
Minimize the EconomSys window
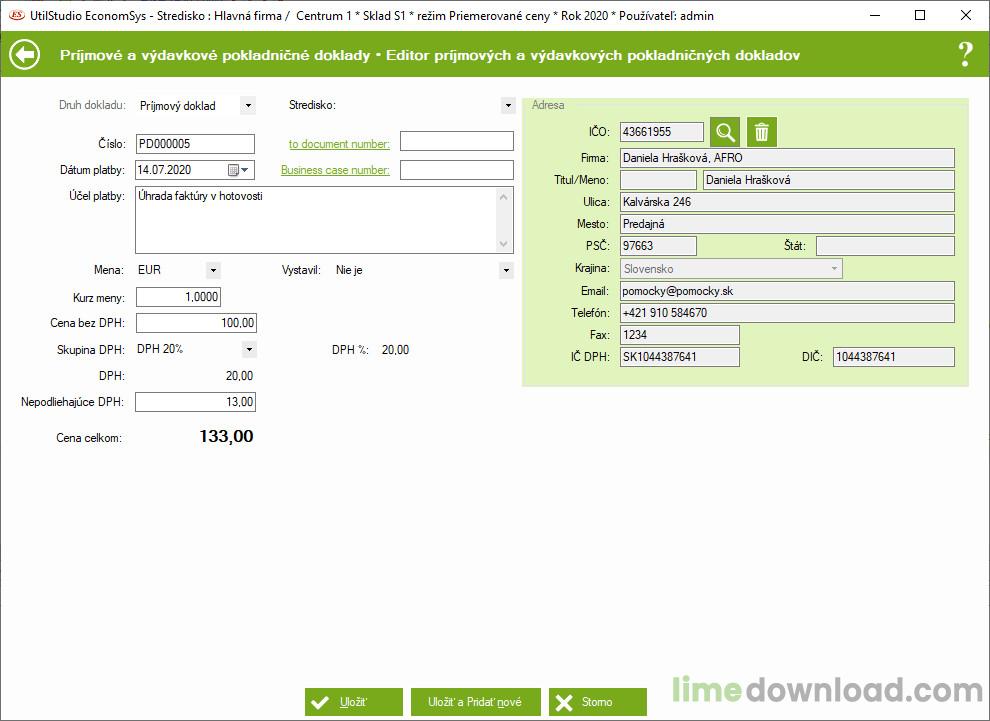(x=875, y=15)
